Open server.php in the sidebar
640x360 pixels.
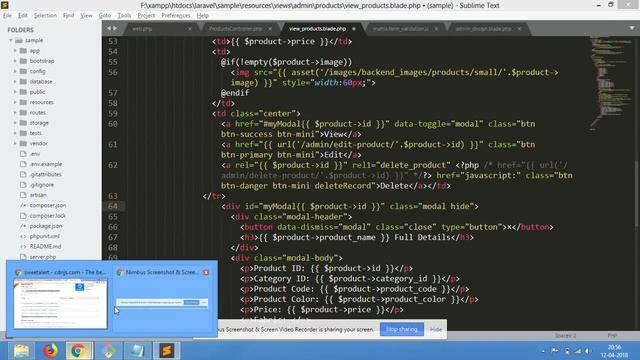43,257
